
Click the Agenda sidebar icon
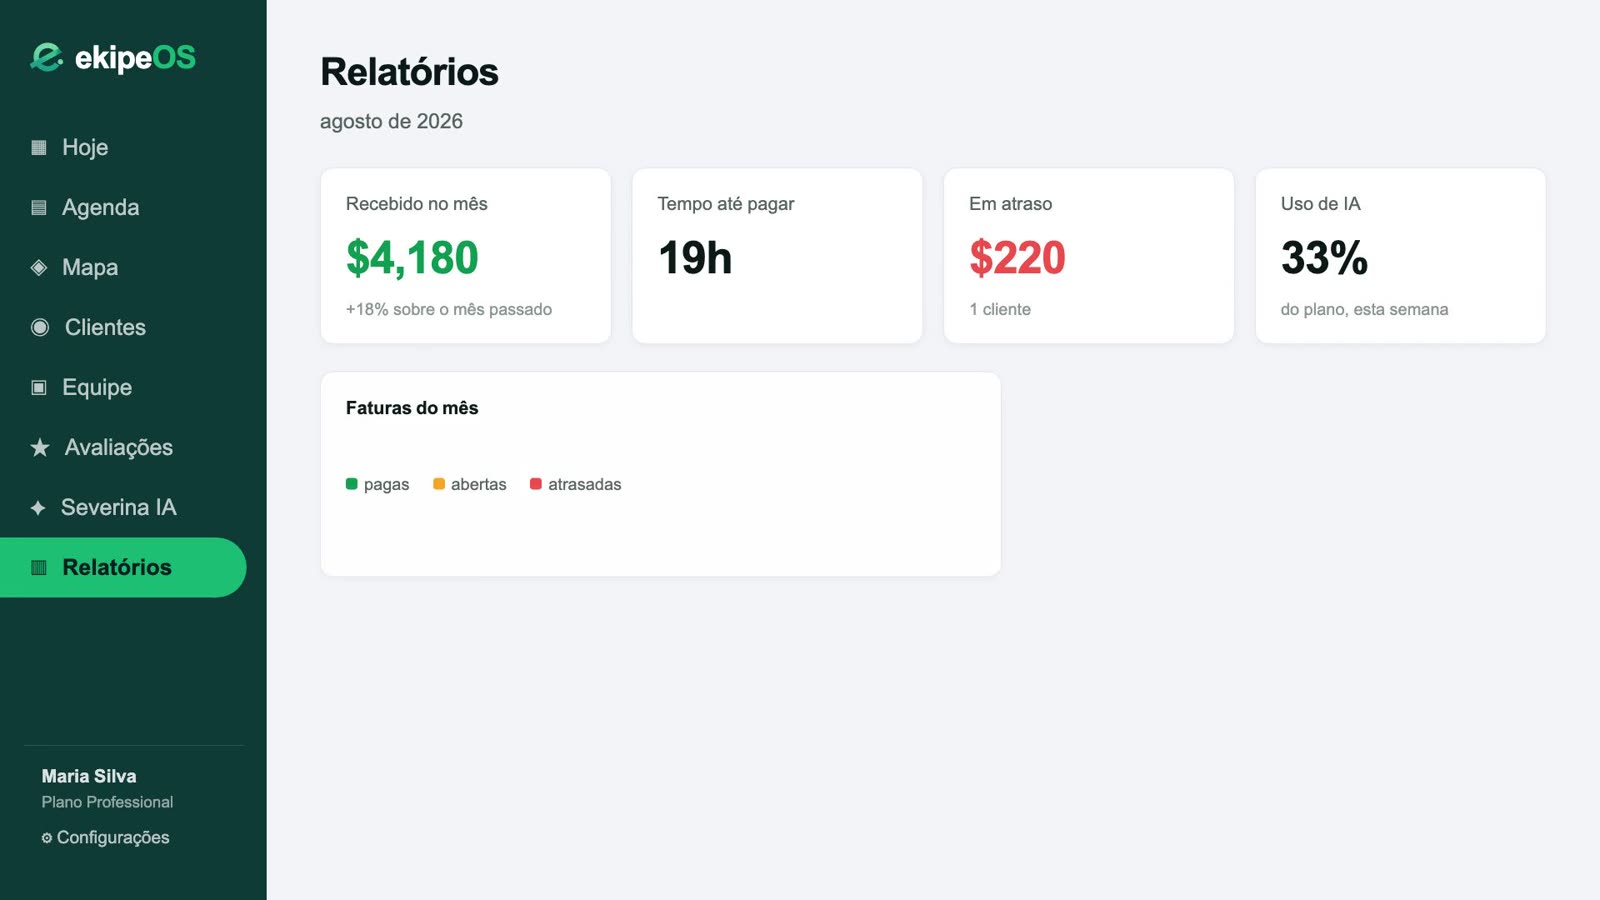[39, 207]
